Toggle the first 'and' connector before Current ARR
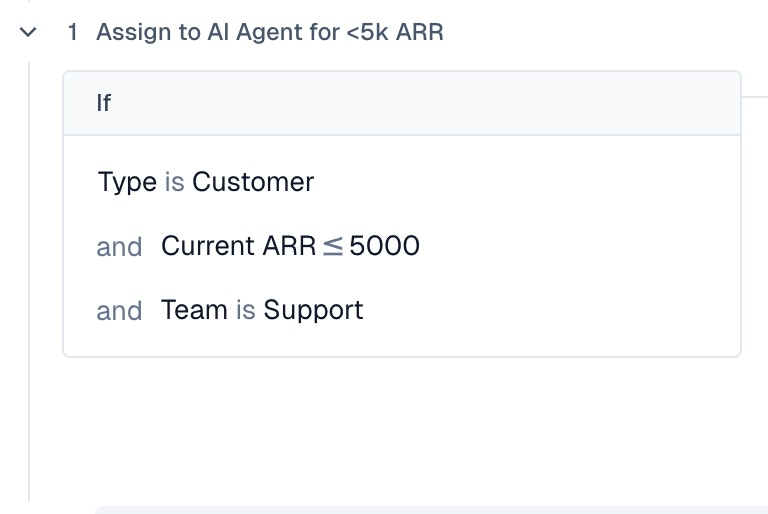 click(119, 246)
